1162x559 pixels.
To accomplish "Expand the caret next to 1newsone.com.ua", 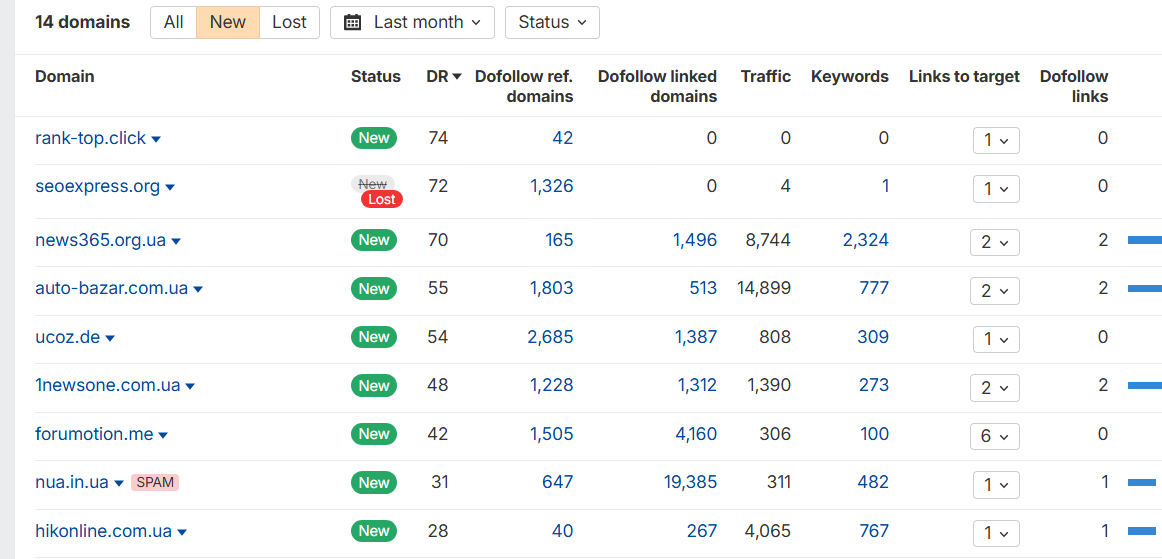I will pyautogui.click(x=190, y=387).
